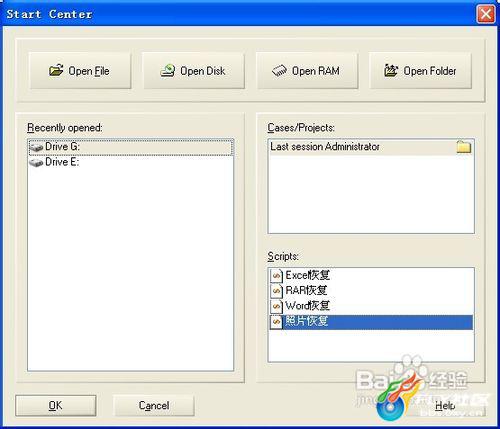Choose Drive E: from recent list
This screenshot has width=500, height=429.
131,162
